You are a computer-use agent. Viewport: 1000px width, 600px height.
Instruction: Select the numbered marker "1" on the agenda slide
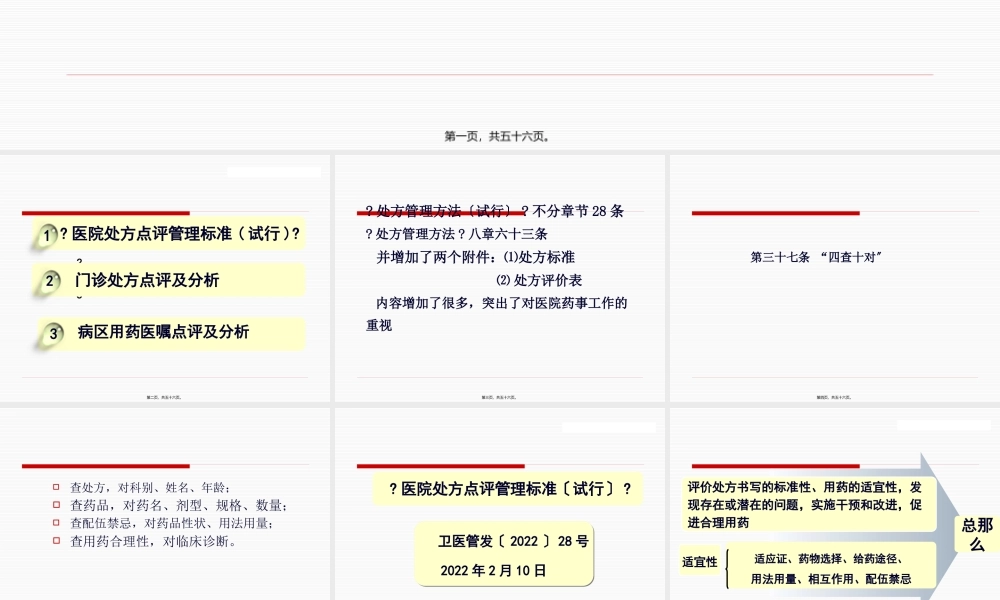pos(45,234)
